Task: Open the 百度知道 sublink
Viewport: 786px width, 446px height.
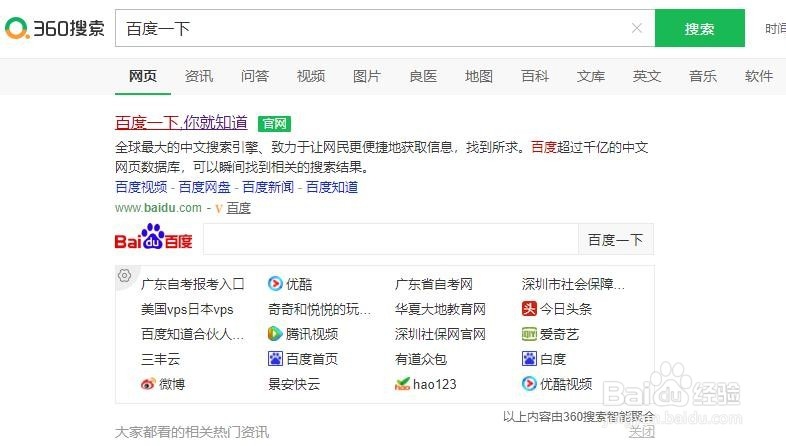Action: (x=332, y=187)
